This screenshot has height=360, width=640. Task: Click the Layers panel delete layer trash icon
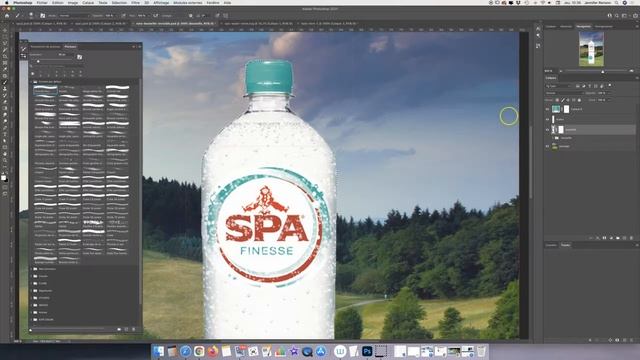[631, 238]
